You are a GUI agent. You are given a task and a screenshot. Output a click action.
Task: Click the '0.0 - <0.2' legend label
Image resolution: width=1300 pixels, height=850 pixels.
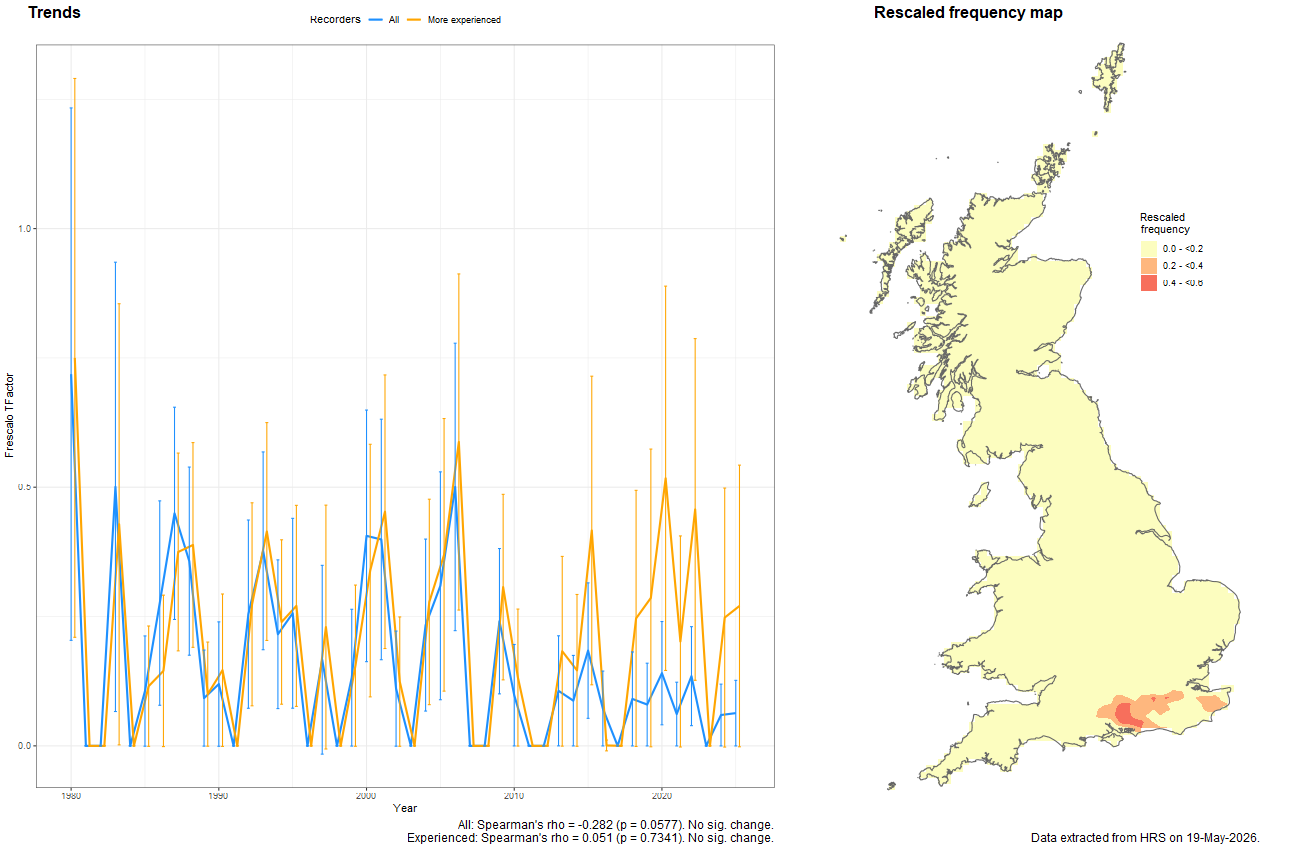[x=1183, y=248]
